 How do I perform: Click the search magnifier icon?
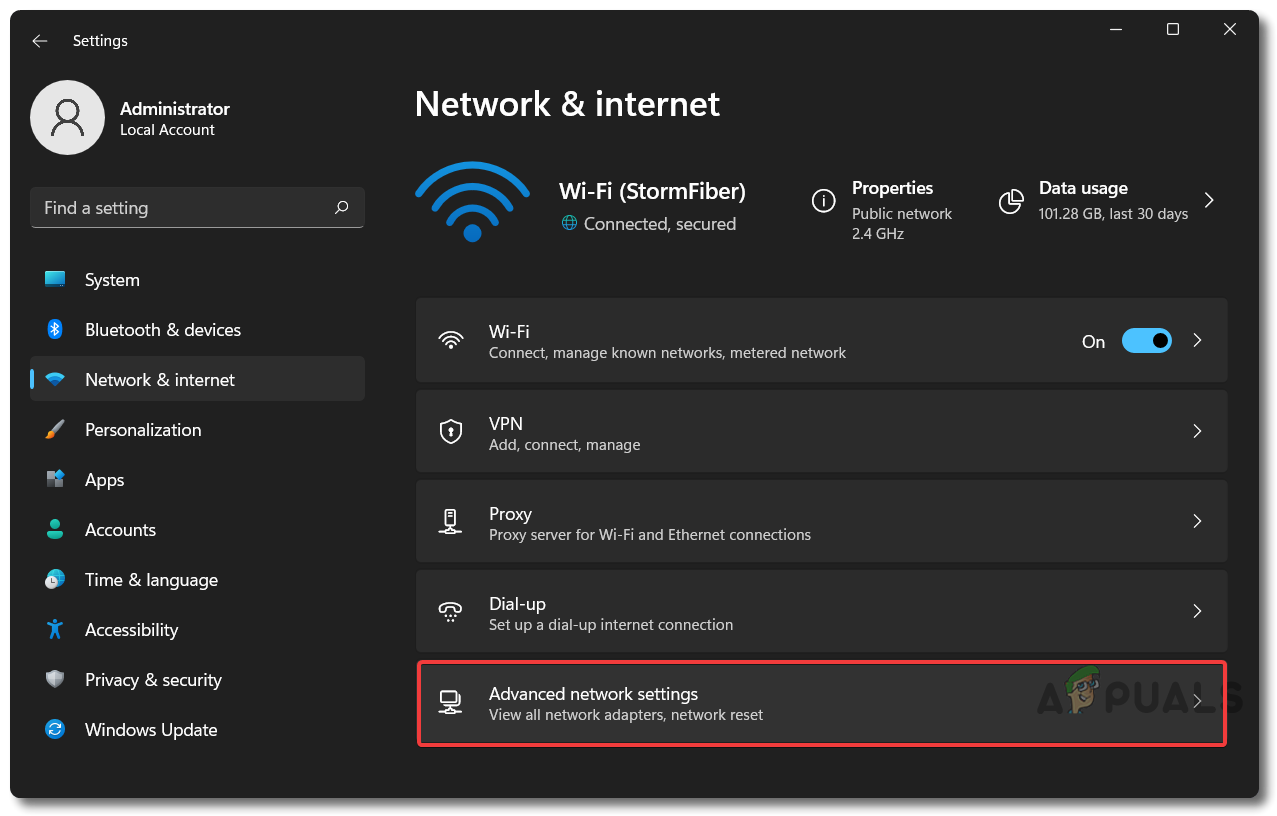pos(341,208)
